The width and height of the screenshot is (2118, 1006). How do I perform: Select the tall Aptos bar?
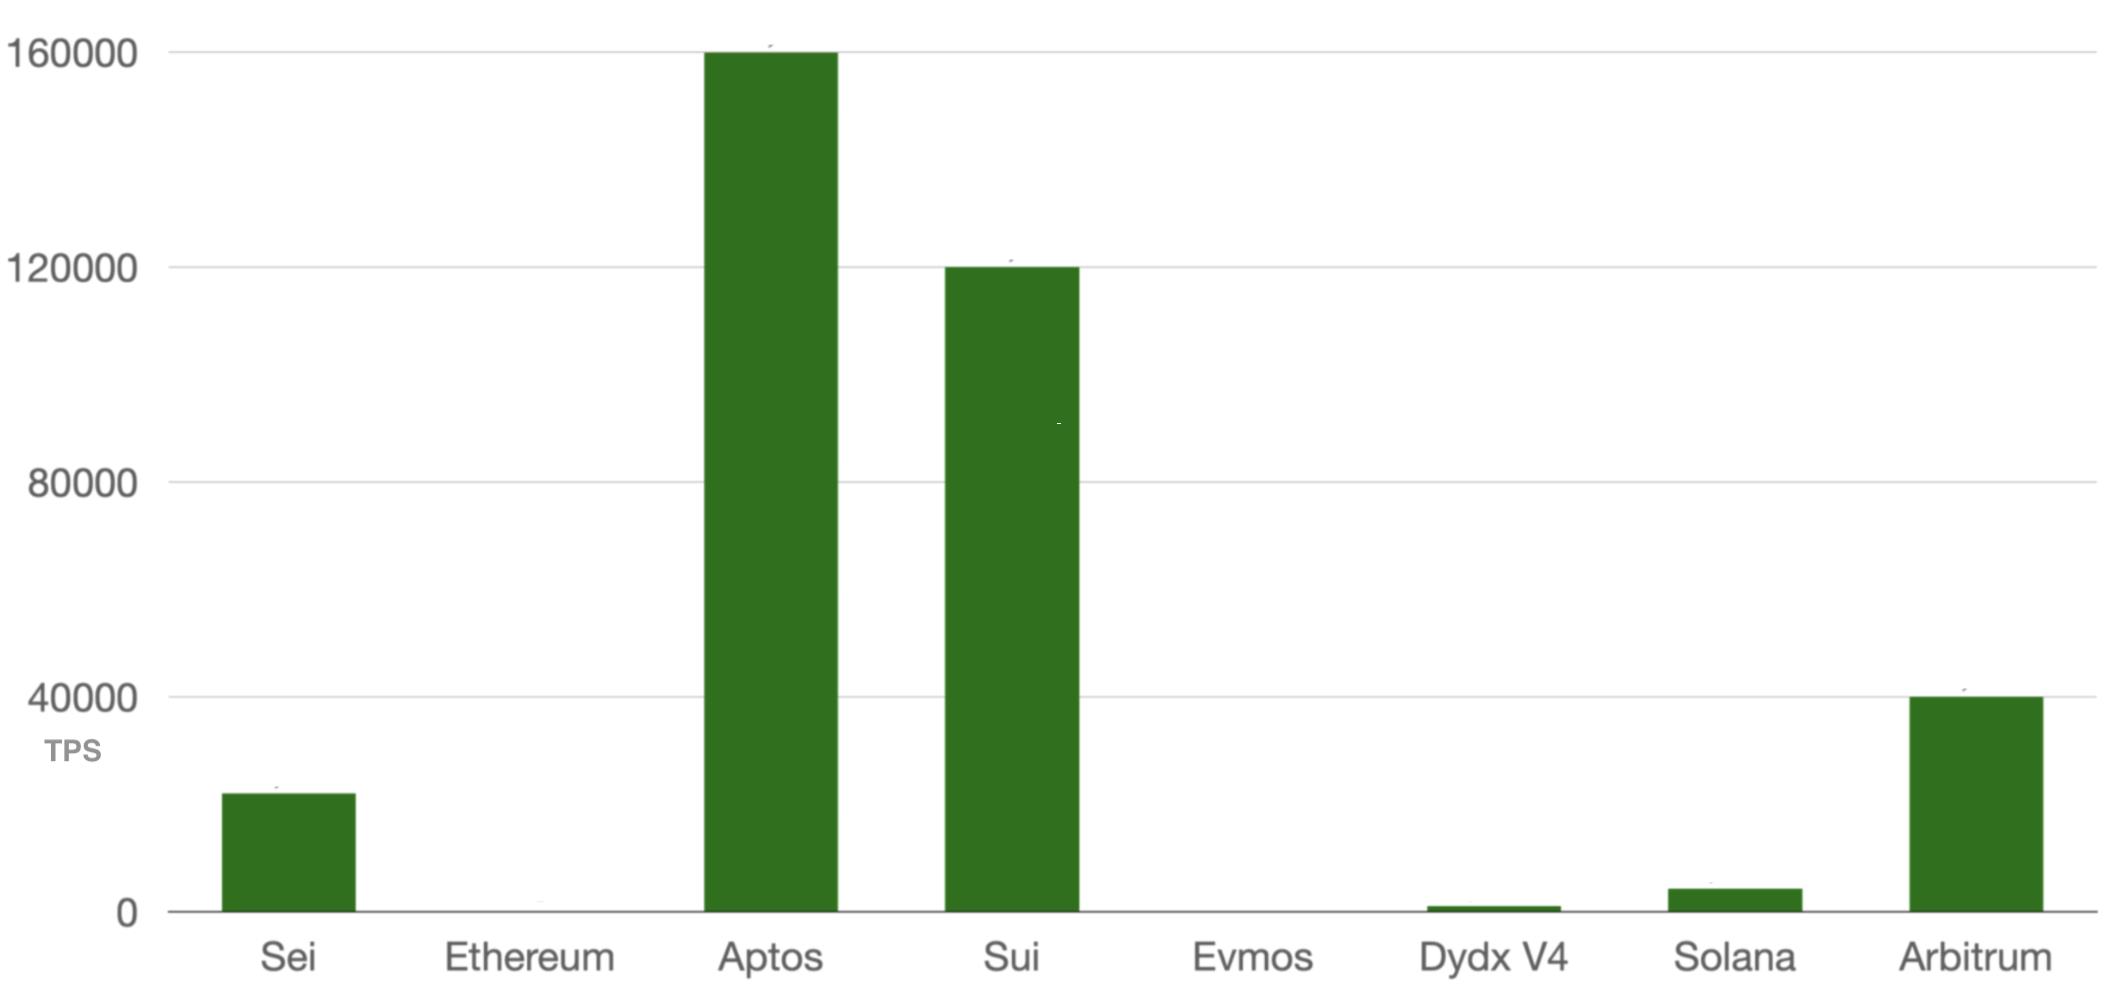coord(770,481)
